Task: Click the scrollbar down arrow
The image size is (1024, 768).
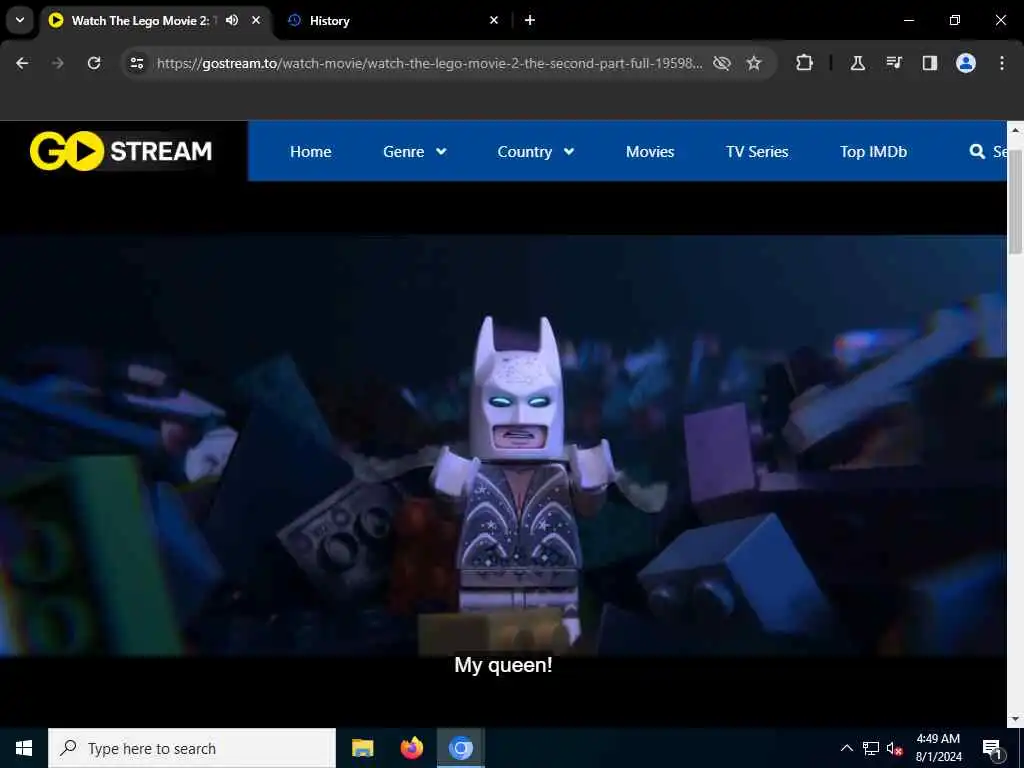Action: pos(1015,719)
